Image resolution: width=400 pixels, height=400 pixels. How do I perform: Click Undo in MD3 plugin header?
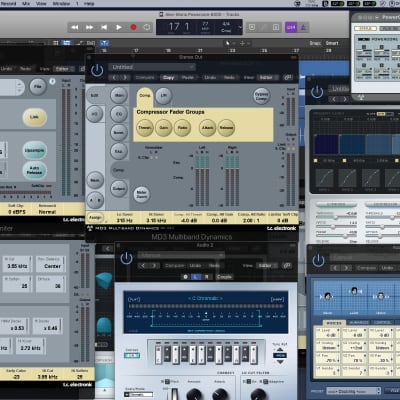coord(210,78)
